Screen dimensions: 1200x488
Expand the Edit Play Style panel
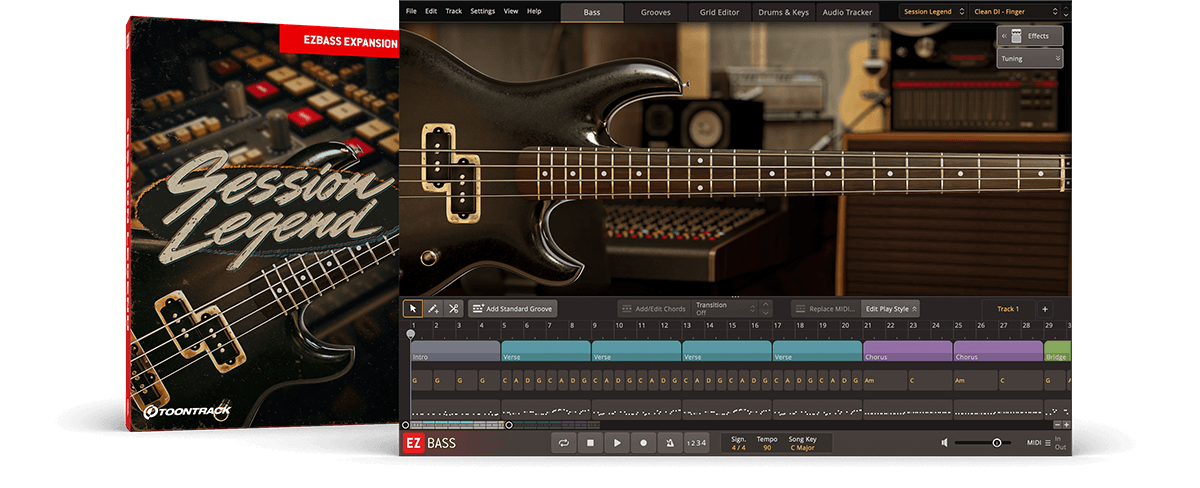pyautogui.click(x=891, y=309)
